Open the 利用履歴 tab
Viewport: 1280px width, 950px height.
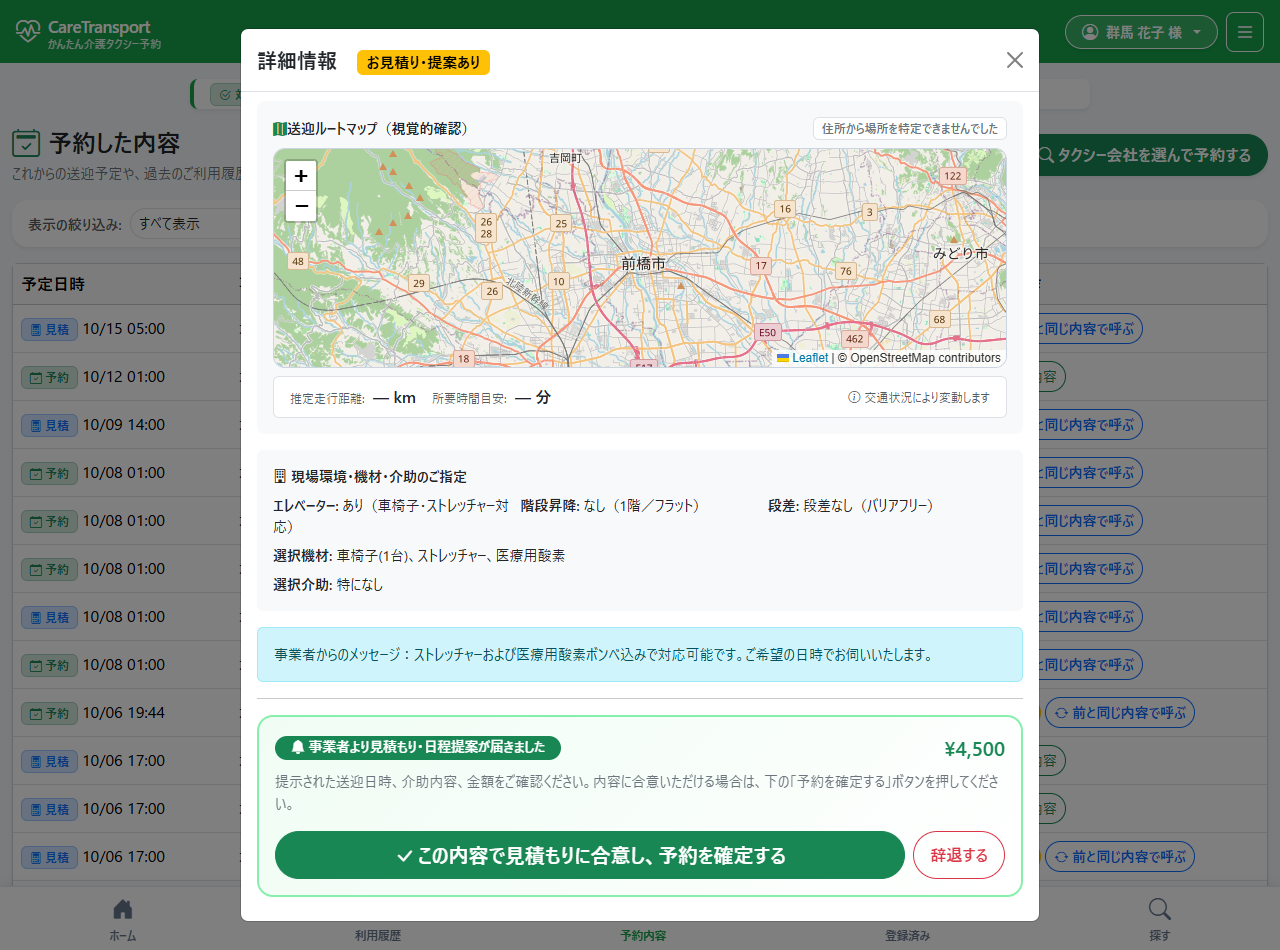tap(378, 935)
